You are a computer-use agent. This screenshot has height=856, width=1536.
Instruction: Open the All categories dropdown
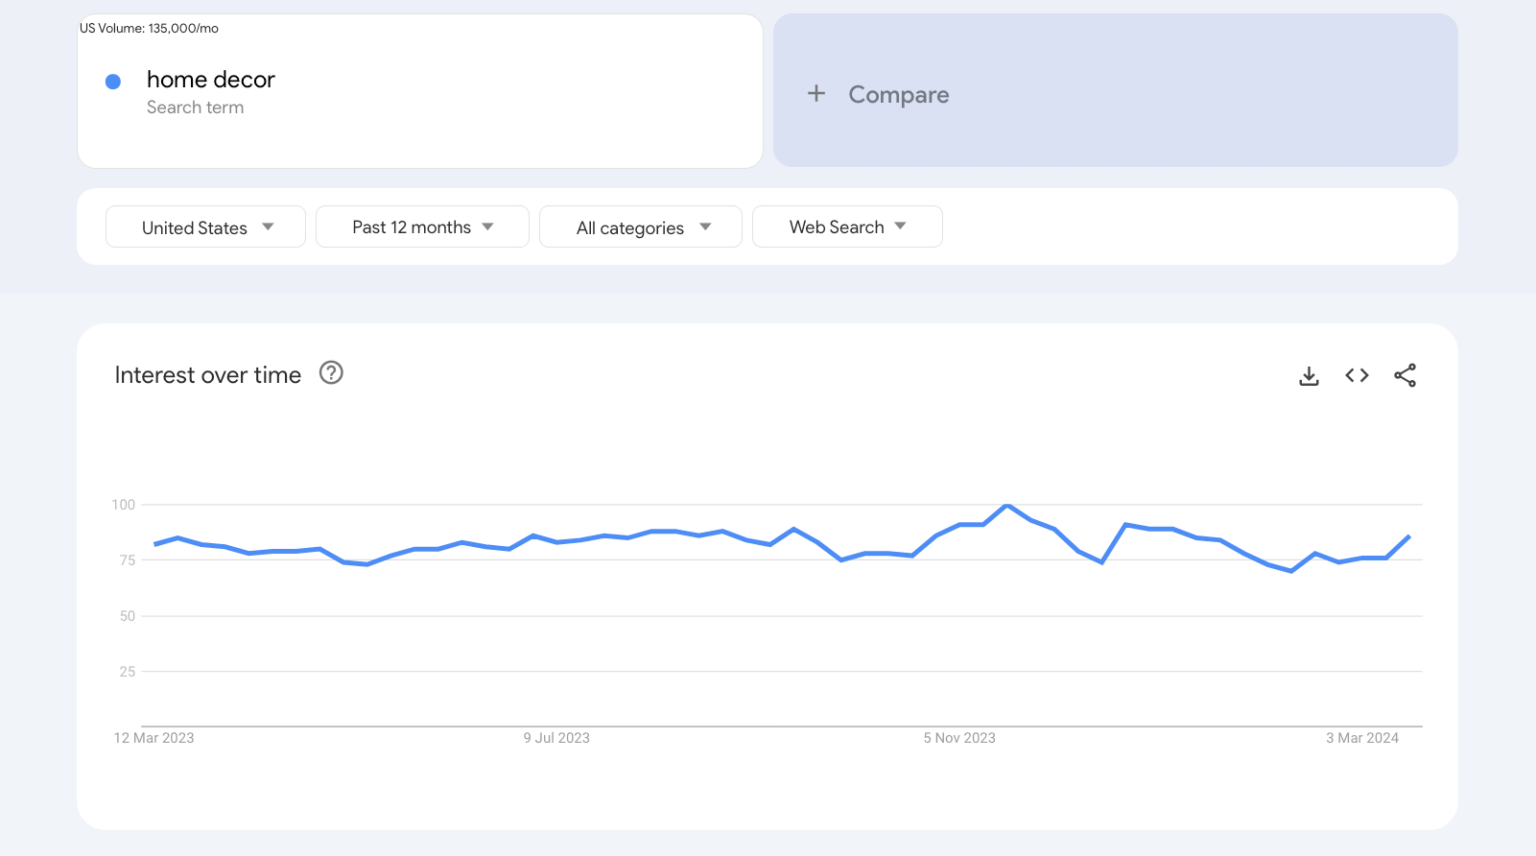(x=640, y=226)
